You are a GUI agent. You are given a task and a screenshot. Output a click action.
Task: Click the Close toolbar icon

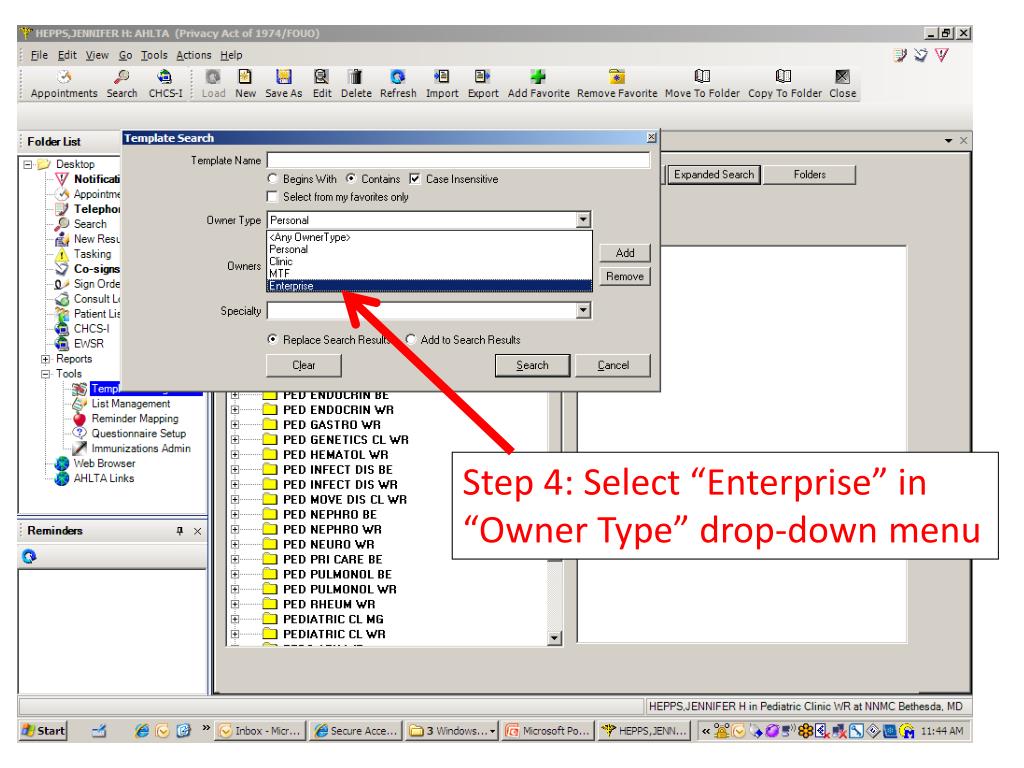pyautogui.click(x=843, y=84)
